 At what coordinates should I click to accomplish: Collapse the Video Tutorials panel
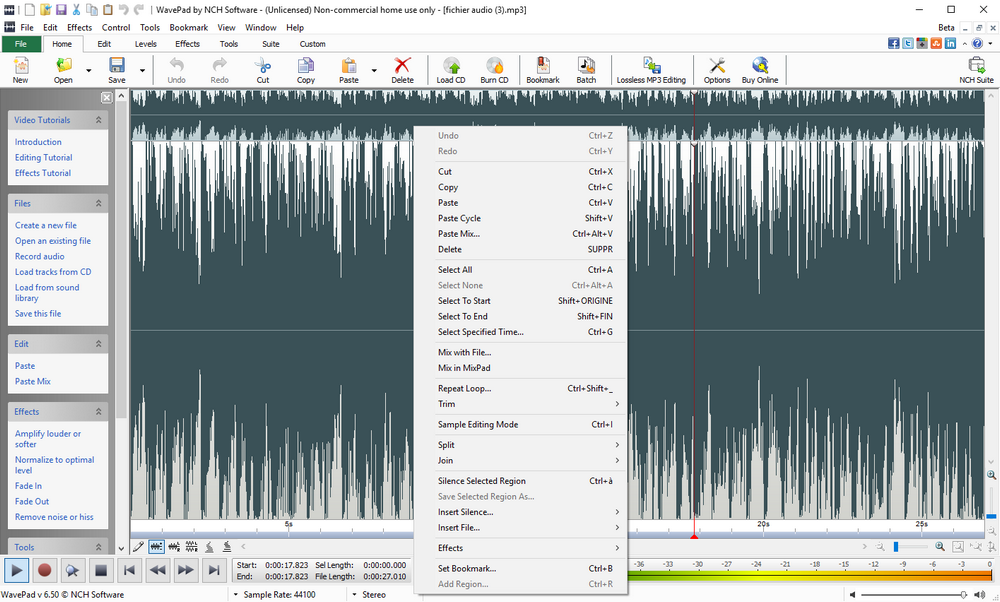pos(98,120)
